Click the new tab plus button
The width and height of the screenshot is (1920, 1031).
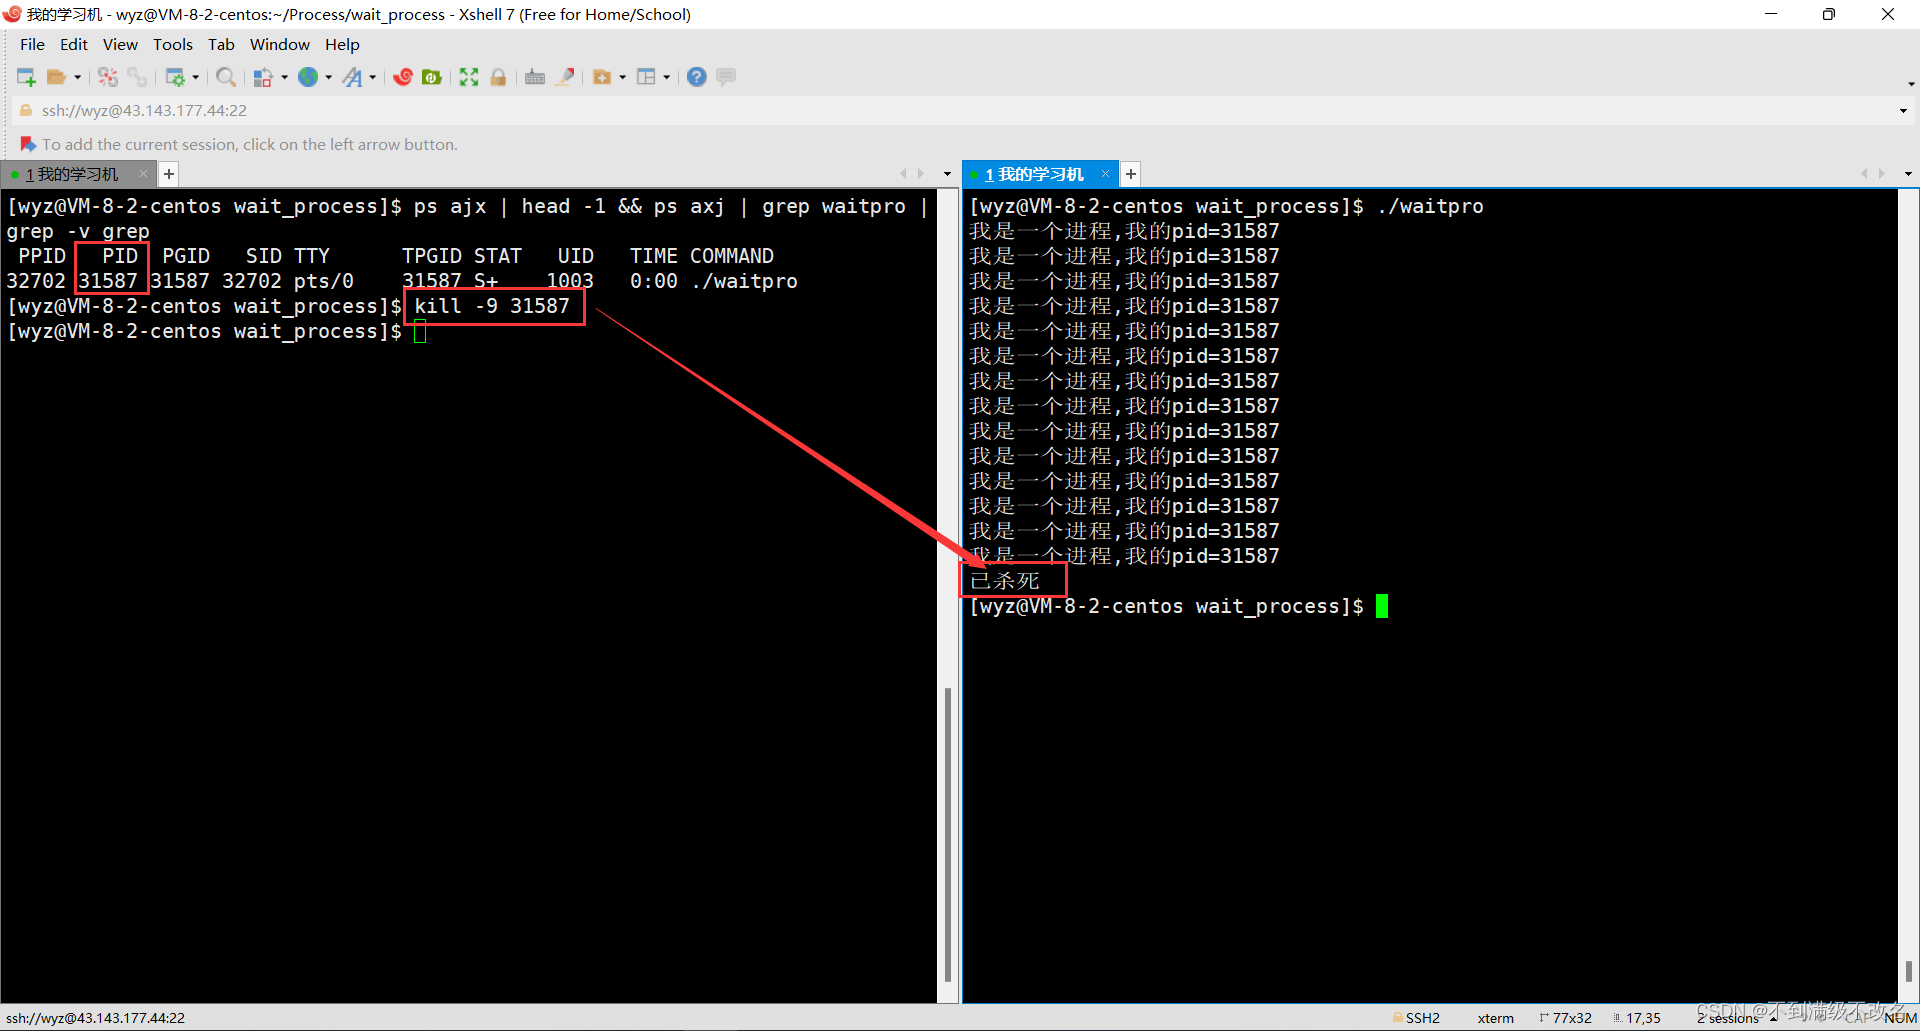[168, 173]
